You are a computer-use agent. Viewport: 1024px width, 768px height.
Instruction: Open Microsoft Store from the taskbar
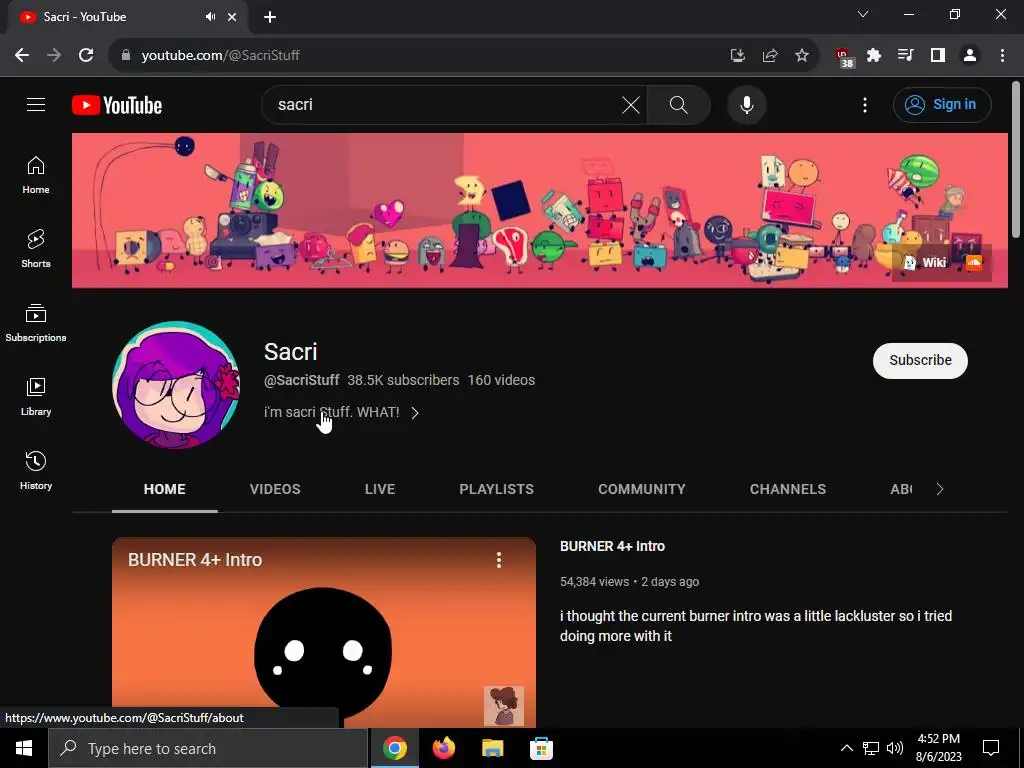(x=541, y=748)
